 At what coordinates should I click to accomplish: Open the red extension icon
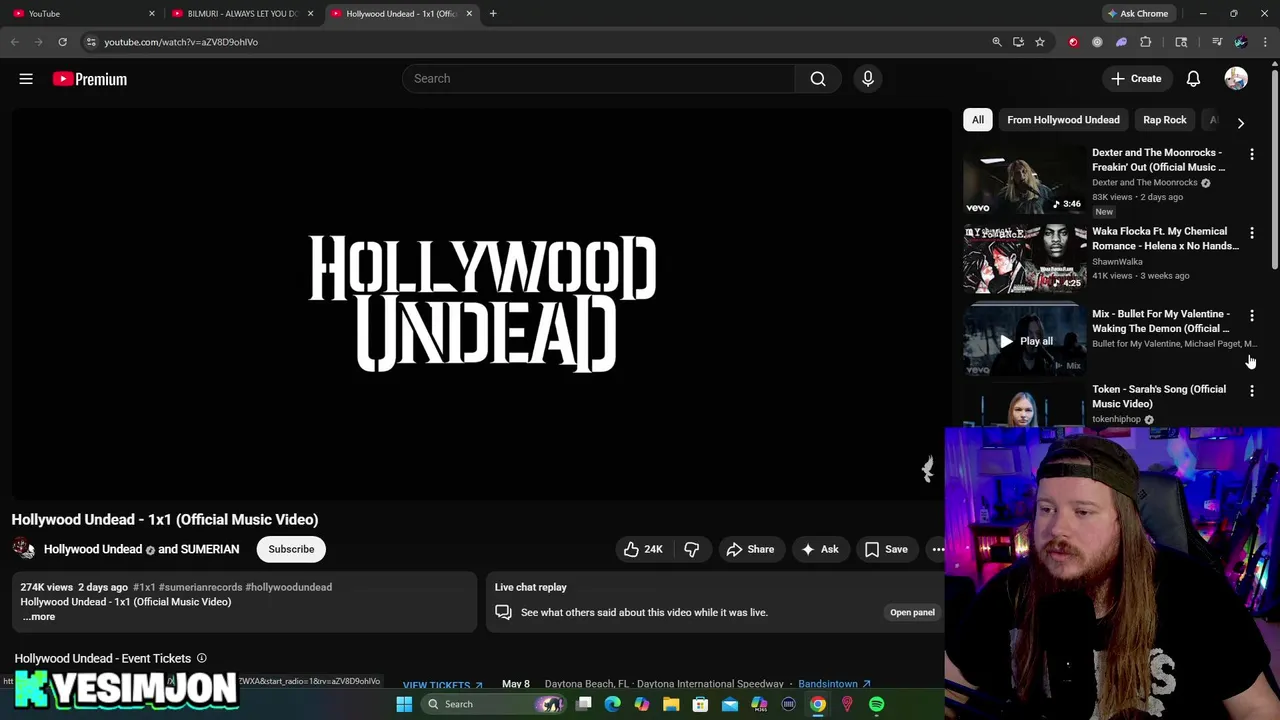click(1073, 42)
